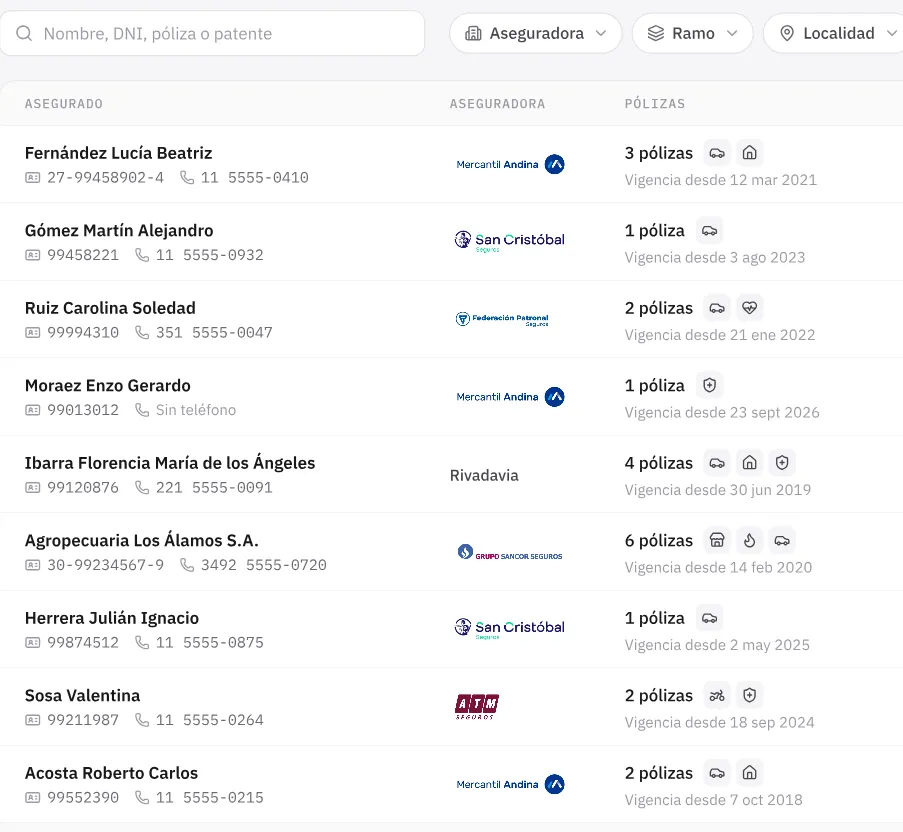Image resolution: width=903 pixels, height=832 pixels.
Task: Click the home policy icon for Acosta Roberto Carlos
Action: [x=749, y=773]
